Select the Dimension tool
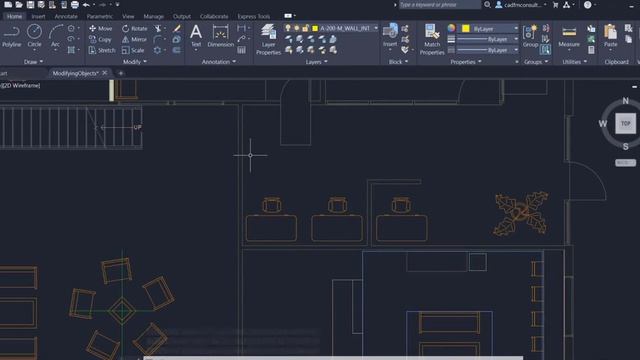Screen dimensions: 640x360 click(x=220, y=36)
